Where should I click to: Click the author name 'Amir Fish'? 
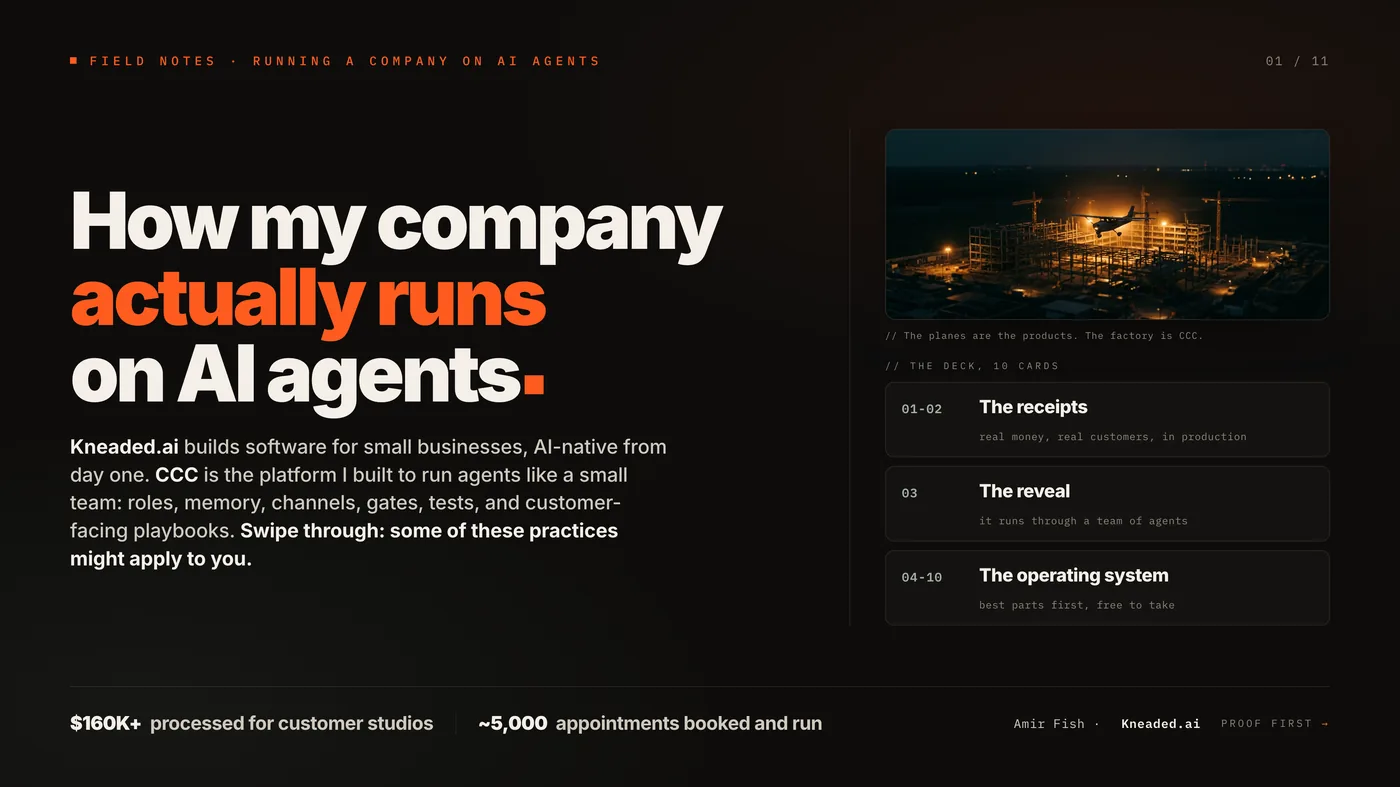(x=1049, y=723)
